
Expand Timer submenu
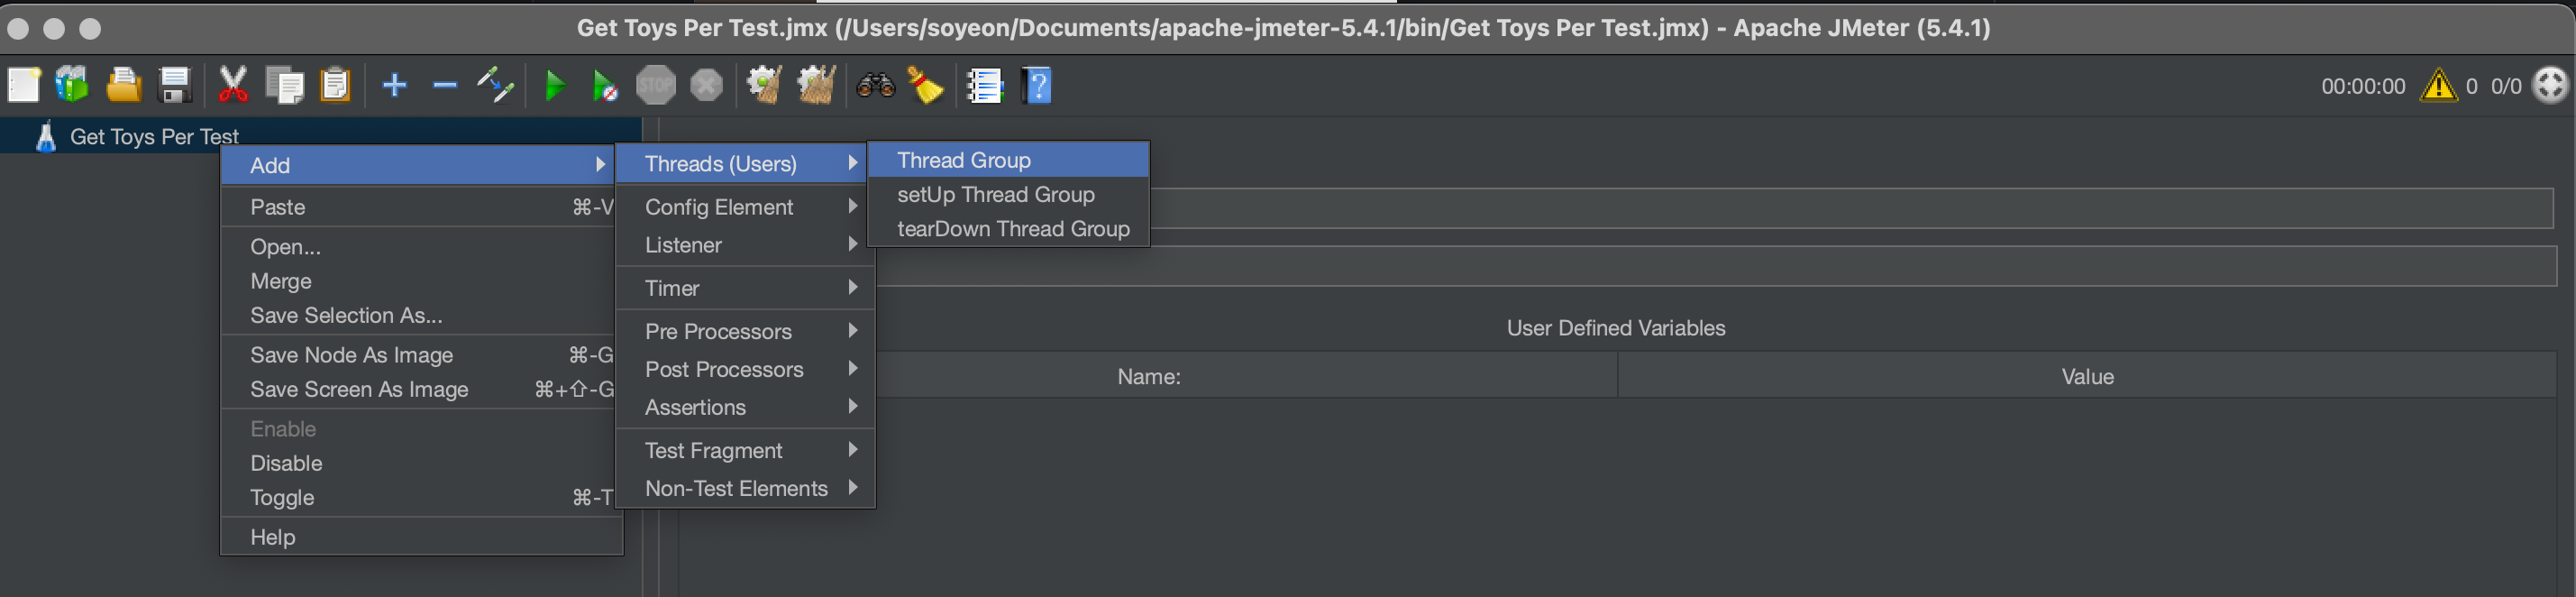pos(745,288)
